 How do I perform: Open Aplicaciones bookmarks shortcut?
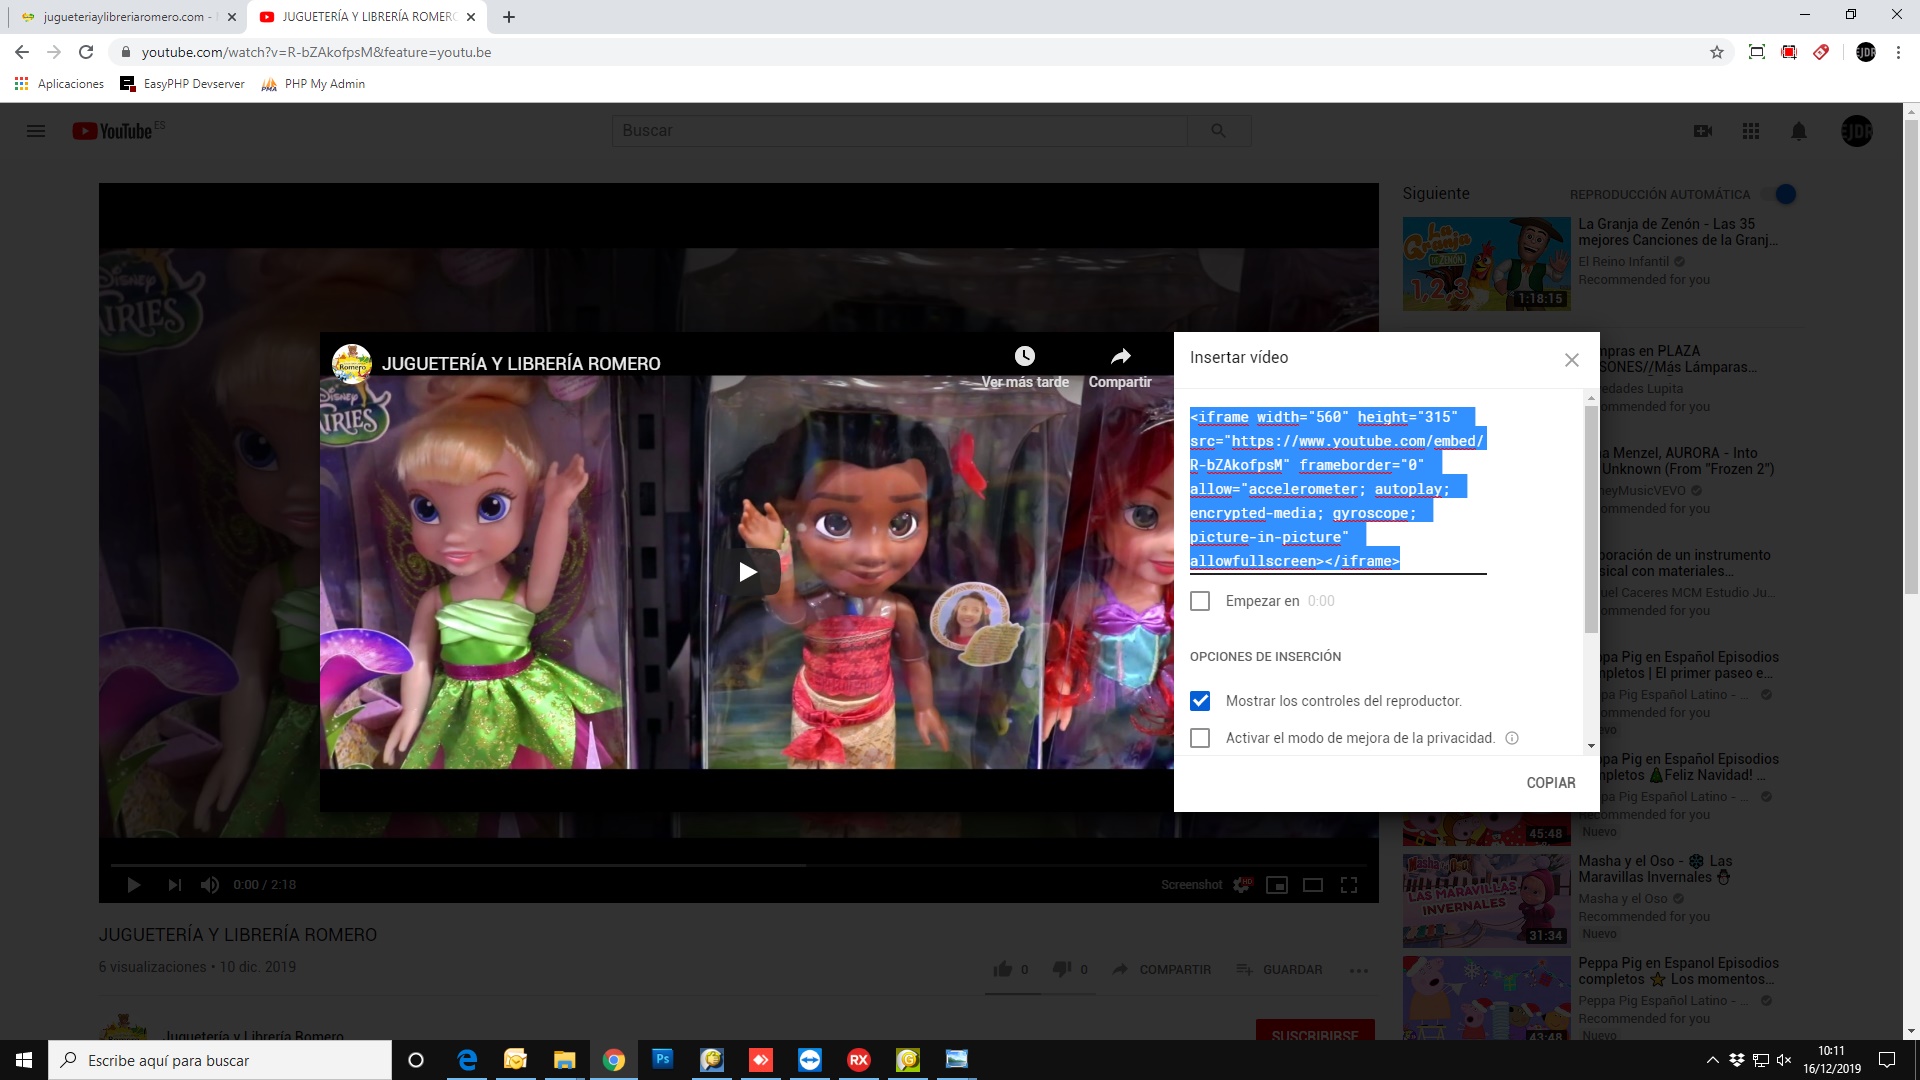[x=59, y=84]
